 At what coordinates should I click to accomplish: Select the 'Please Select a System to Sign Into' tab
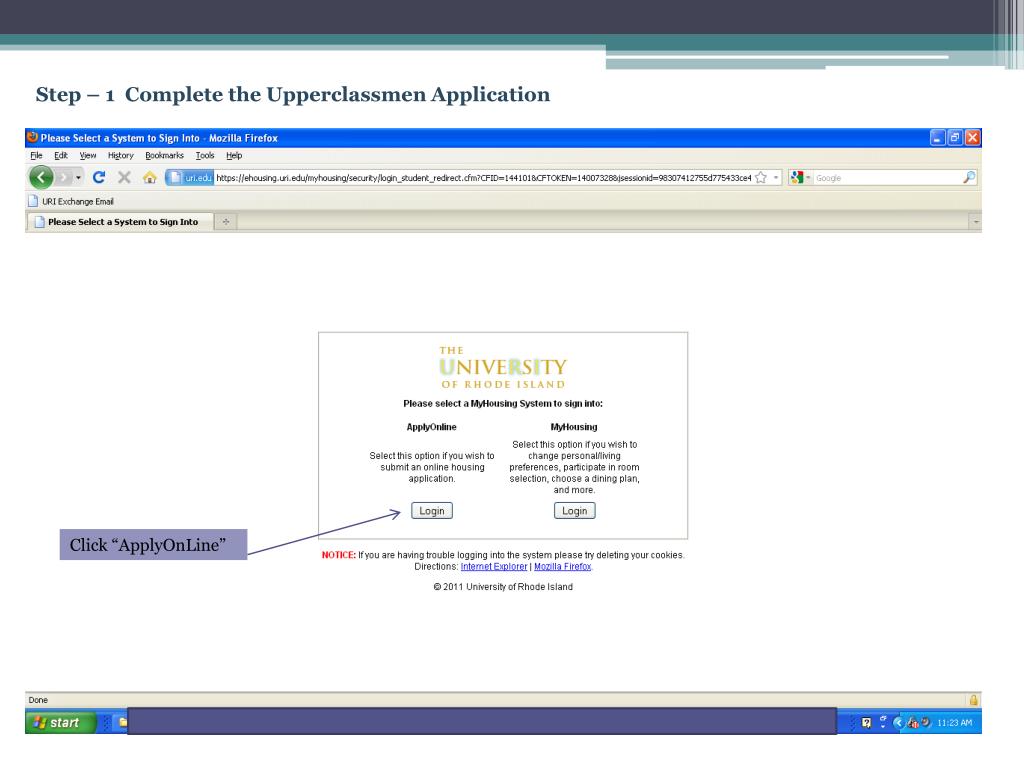click(x=120, y=222)
